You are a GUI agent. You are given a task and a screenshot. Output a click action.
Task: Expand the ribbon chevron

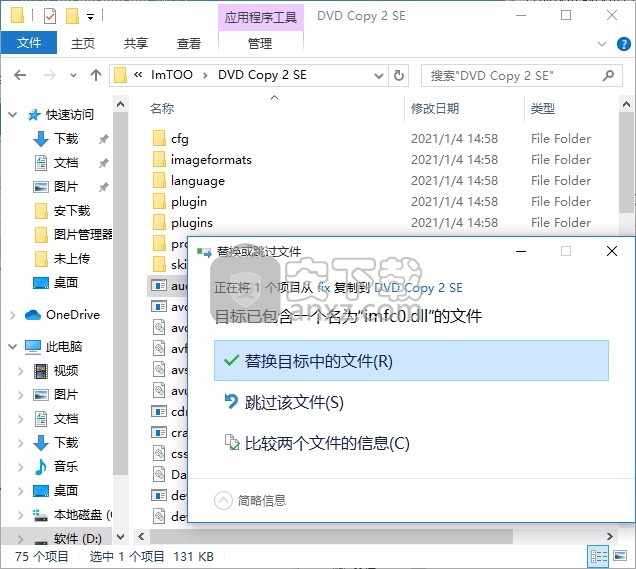point(602,44)
